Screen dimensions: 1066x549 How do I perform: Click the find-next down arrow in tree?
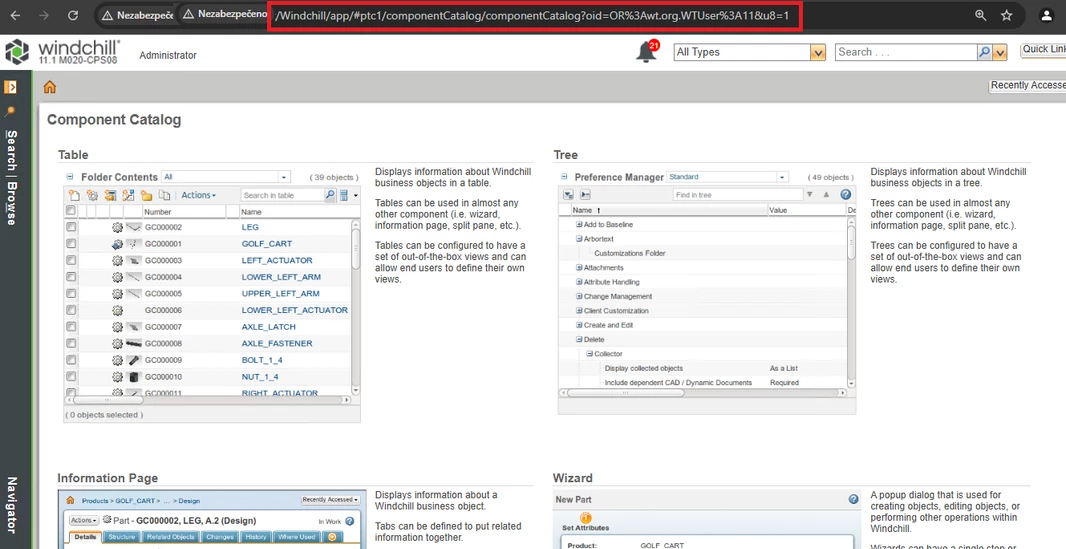pyautogui.click(x=809, y=195)
